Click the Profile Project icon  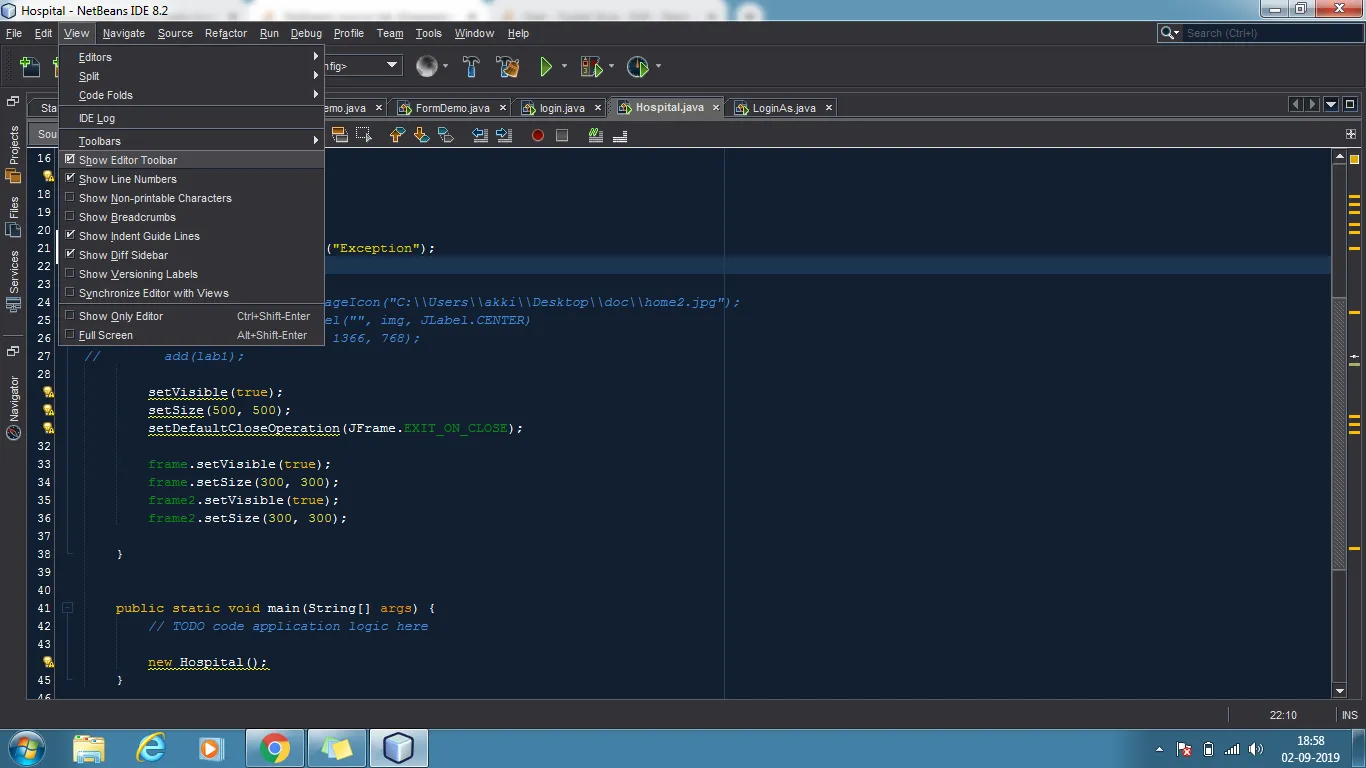[x=637, y=67]
